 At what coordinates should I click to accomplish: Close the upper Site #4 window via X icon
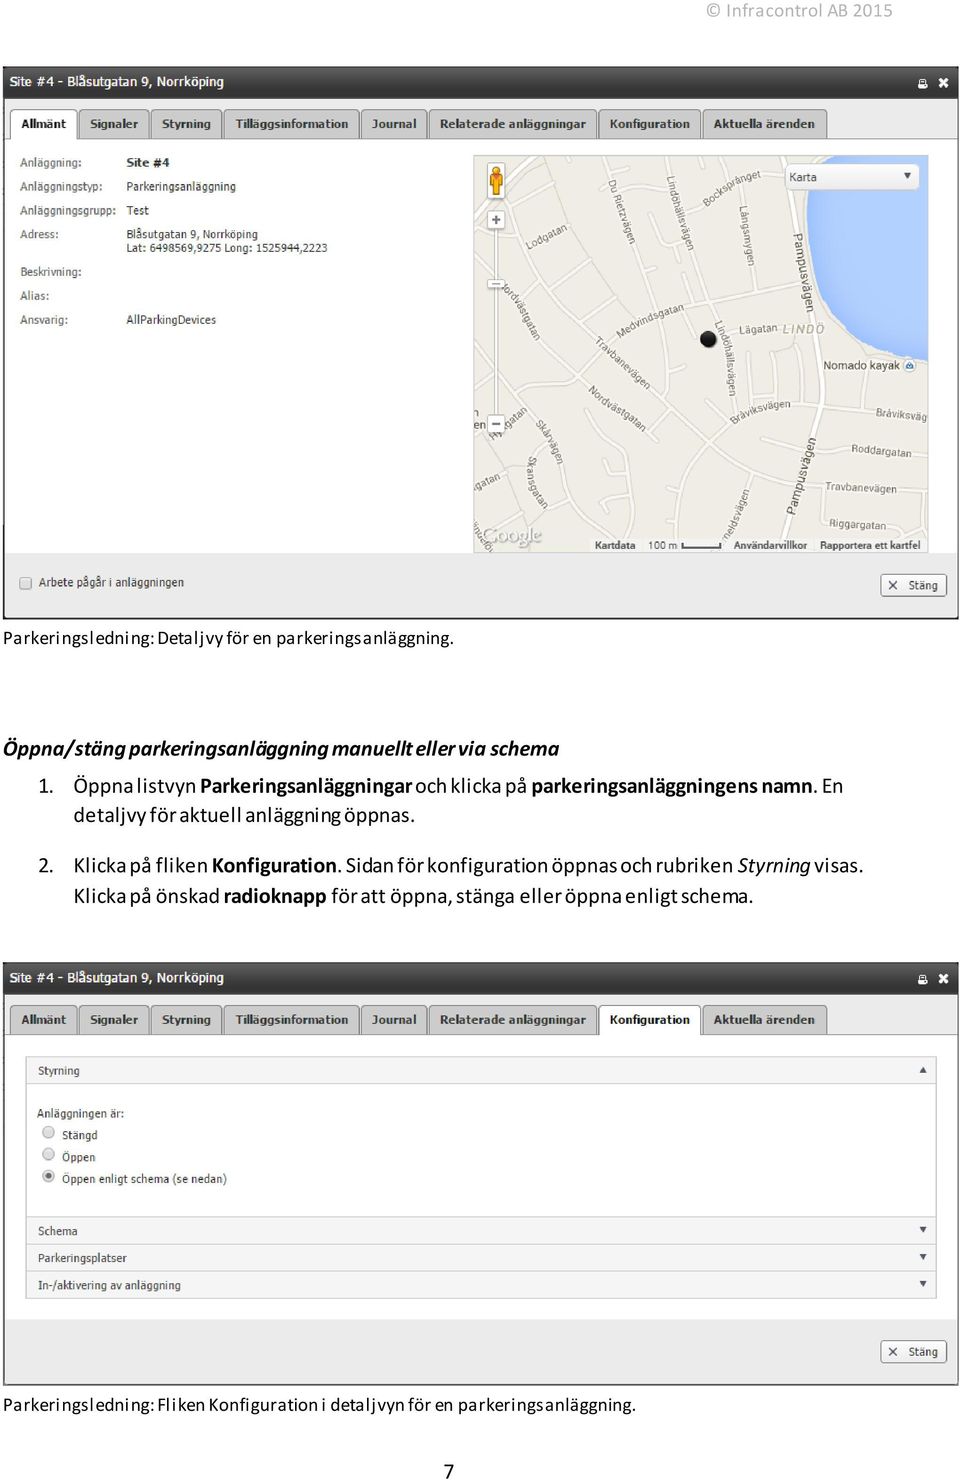tap(943, 83)
